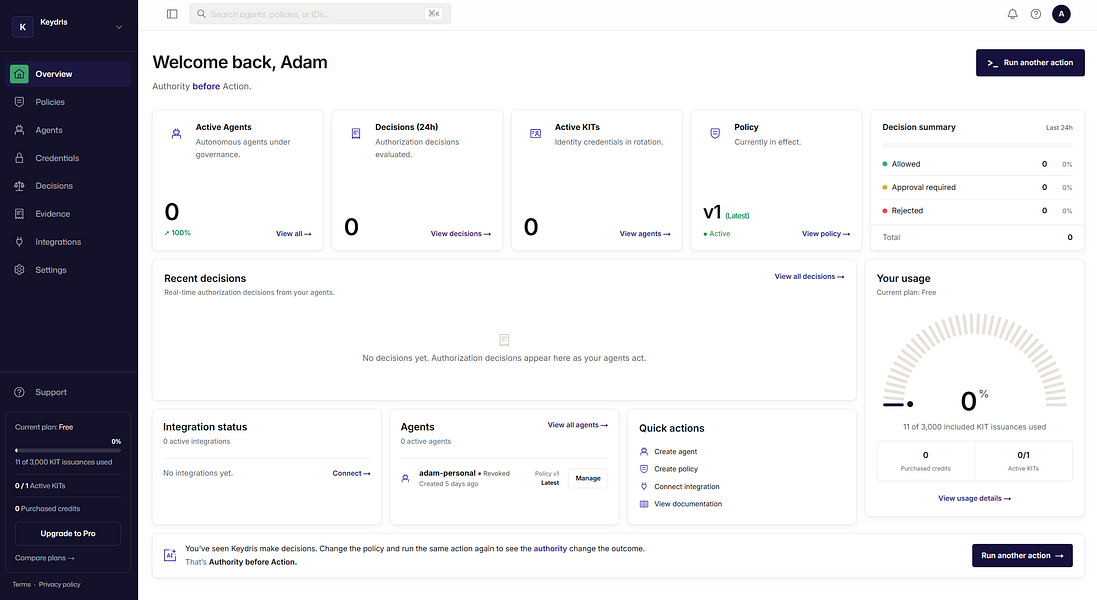Click the Policy card shield icon
This screenshot has height=600, width=1097.
coord(715,134)
